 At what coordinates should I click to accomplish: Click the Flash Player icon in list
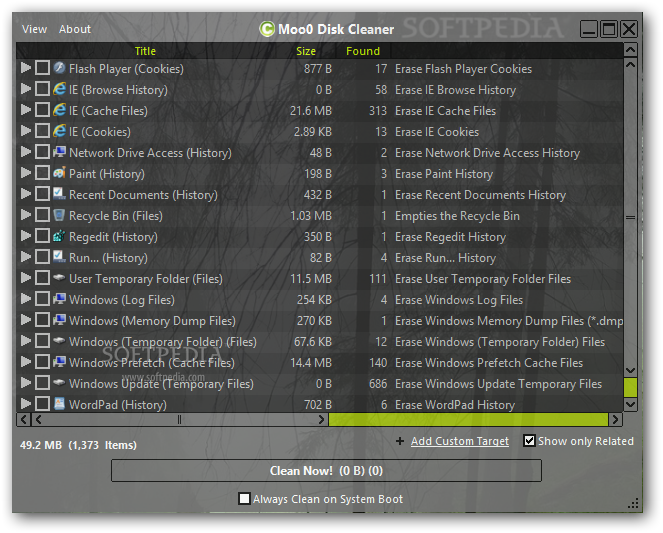pyautogui.click(x=59, y=68)
